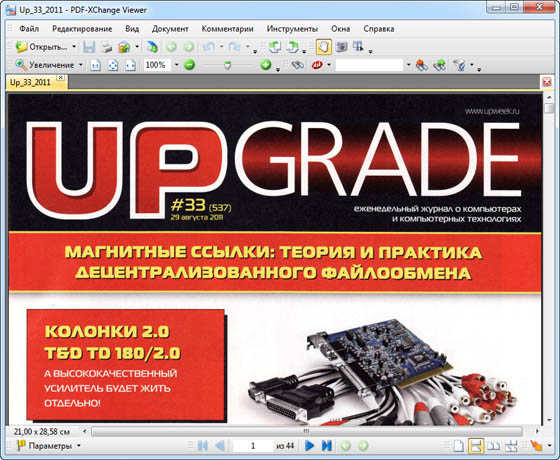Rotate page clockwise icon
560x460 pixels.
[x=293, y=47]
